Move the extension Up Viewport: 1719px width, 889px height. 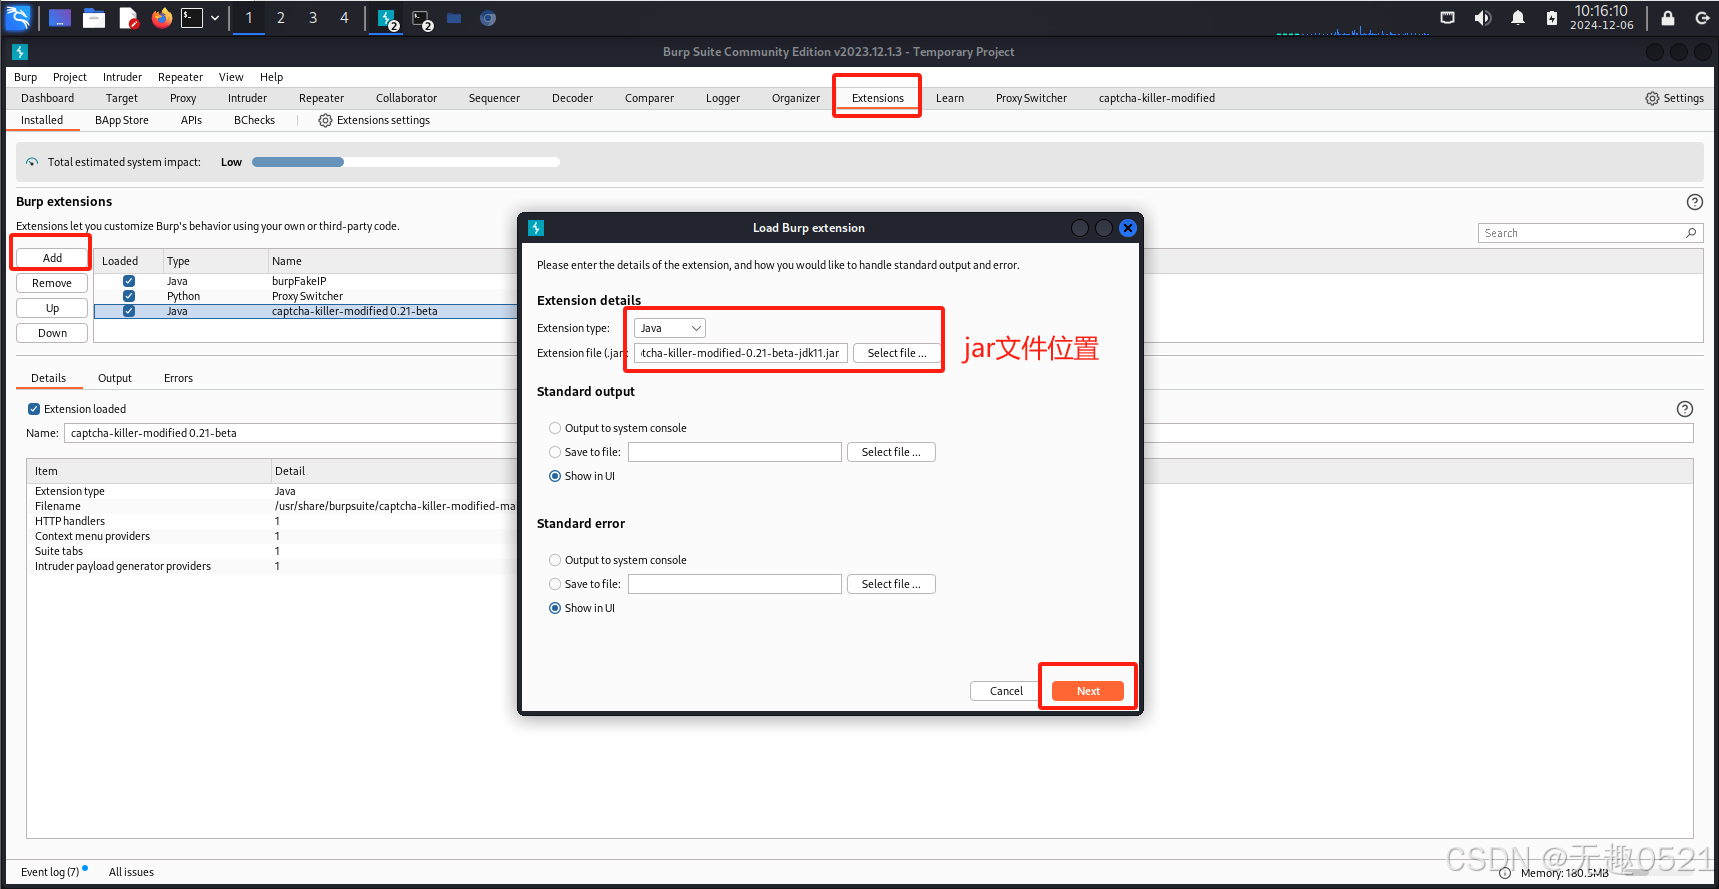tap(52, 308)
